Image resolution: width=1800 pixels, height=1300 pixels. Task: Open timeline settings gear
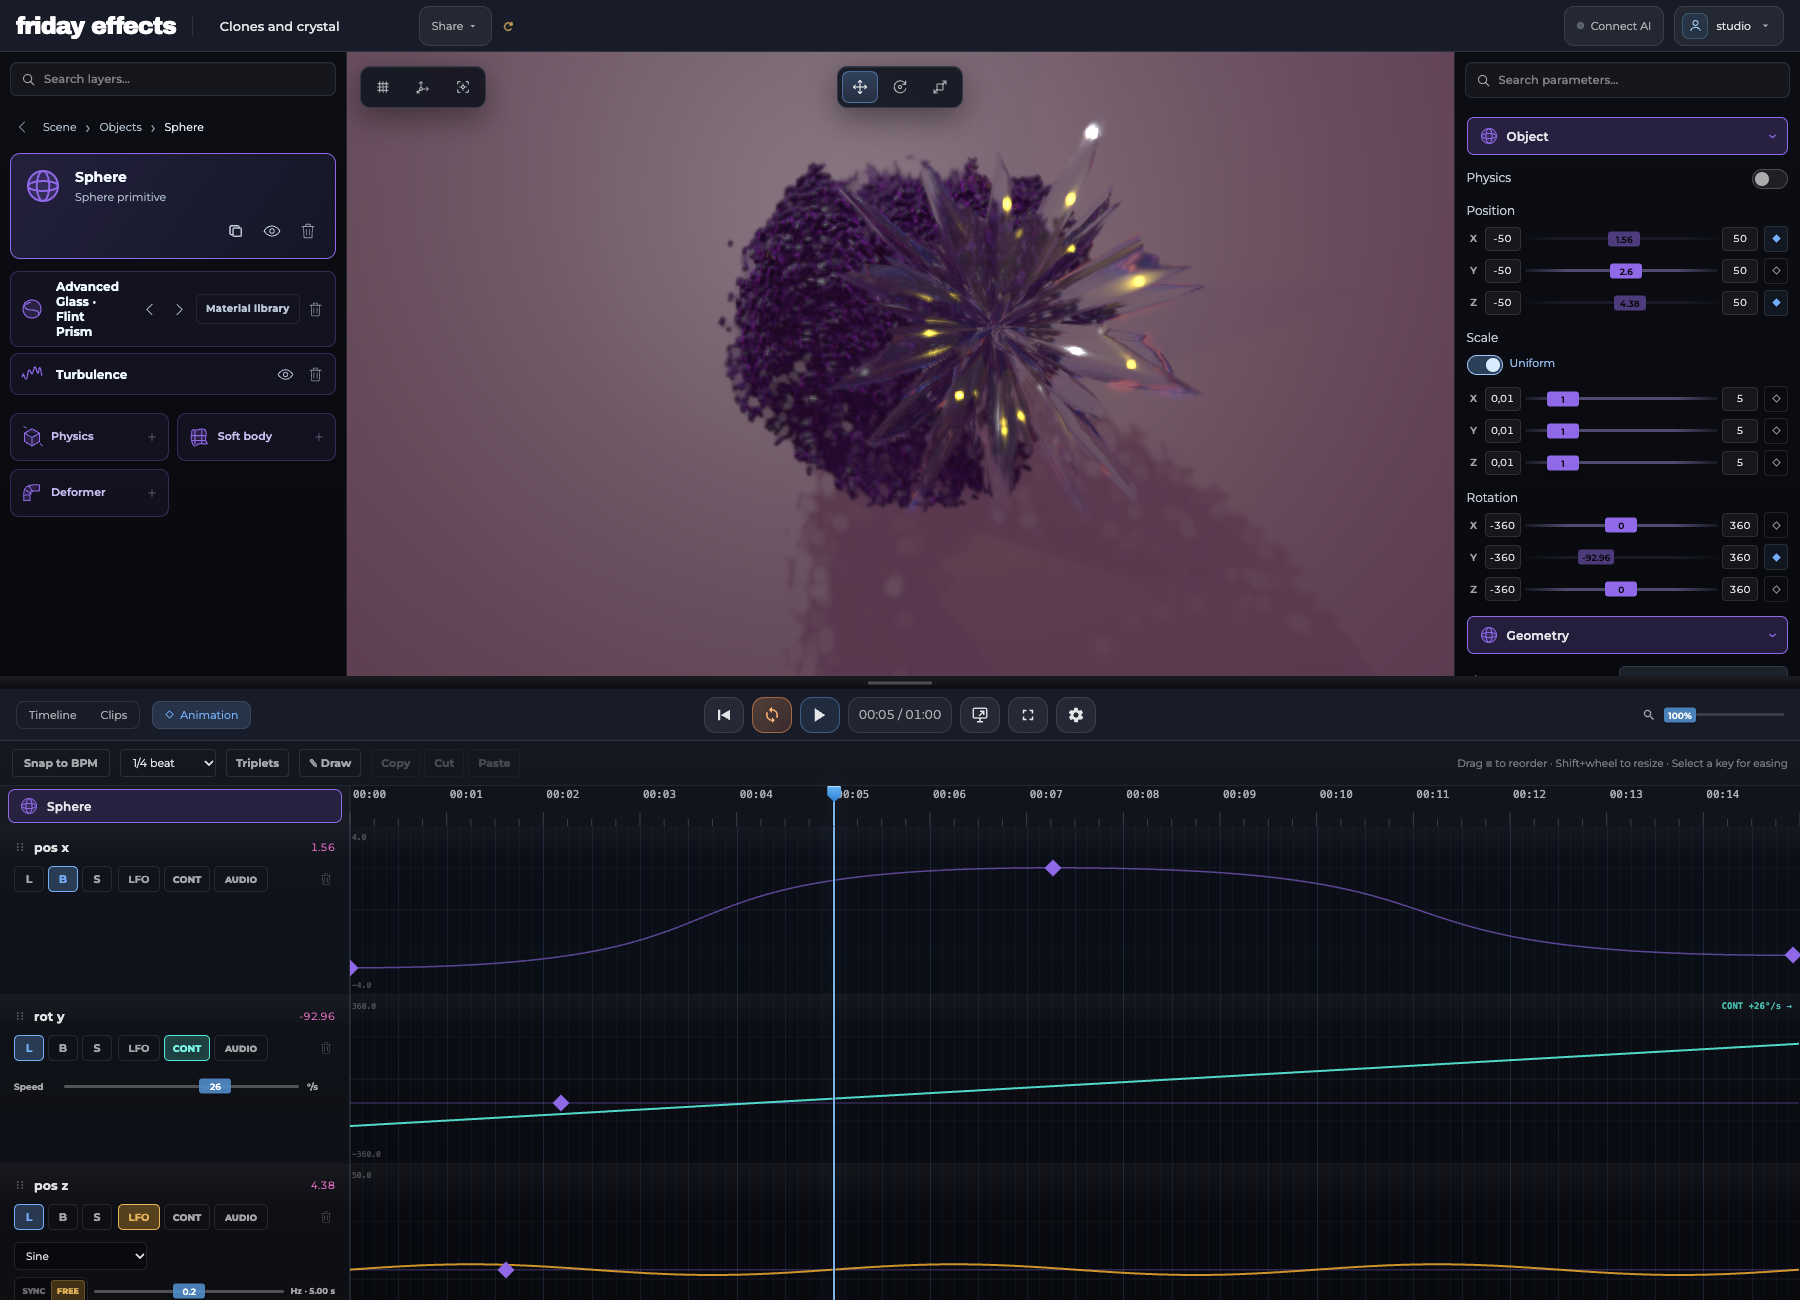(1076, 715)
